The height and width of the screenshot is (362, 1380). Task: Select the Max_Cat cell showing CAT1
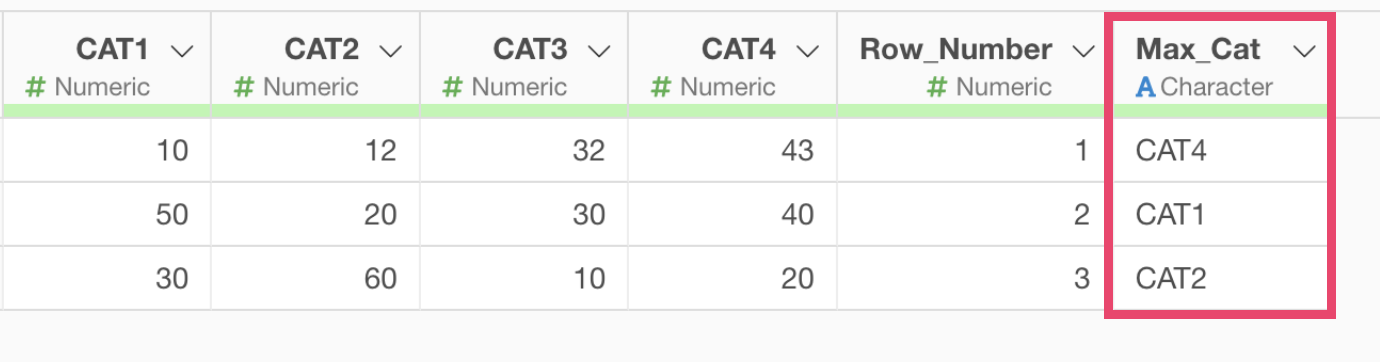1219,214
